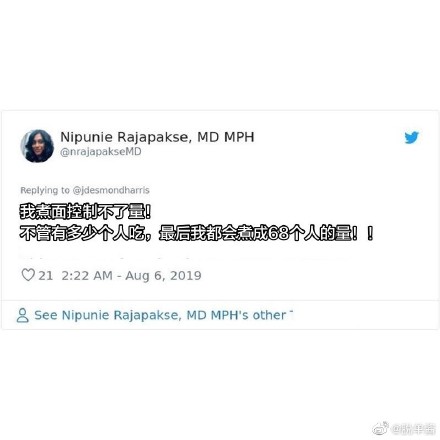Visit the @nrajapakseMD handle
440x440 pixels.
(x=101, y=152)
